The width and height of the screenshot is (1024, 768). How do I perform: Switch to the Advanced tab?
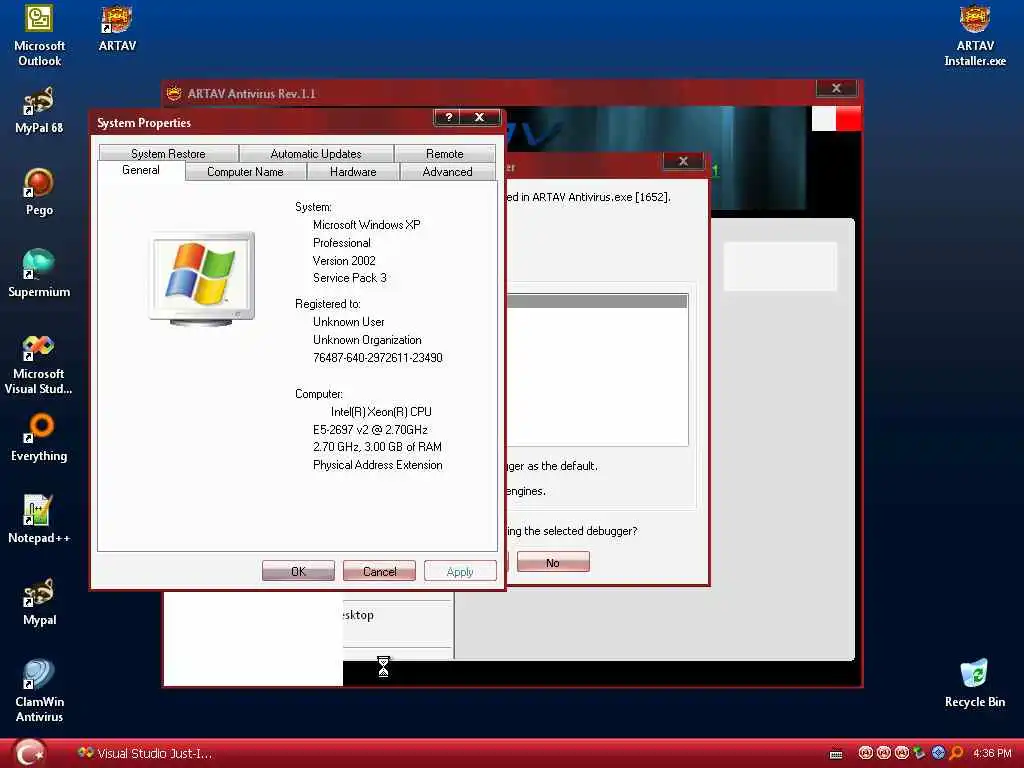point(447,172)
